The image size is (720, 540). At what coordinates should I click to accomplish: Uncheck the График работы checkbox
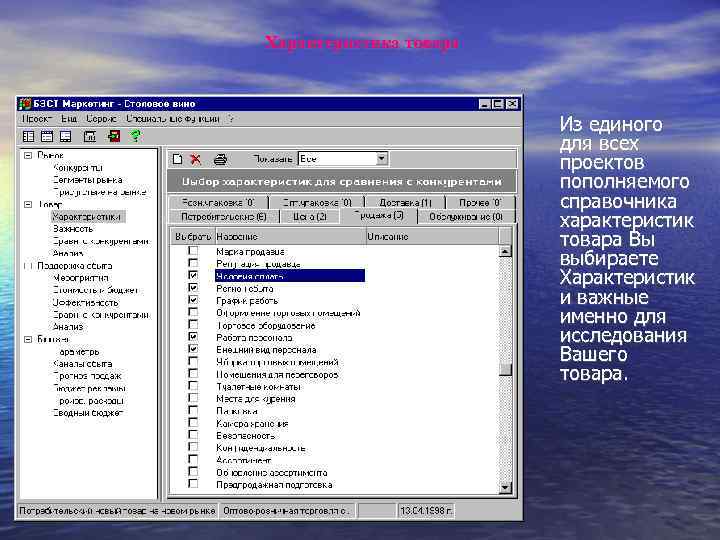tap(193, 300)
